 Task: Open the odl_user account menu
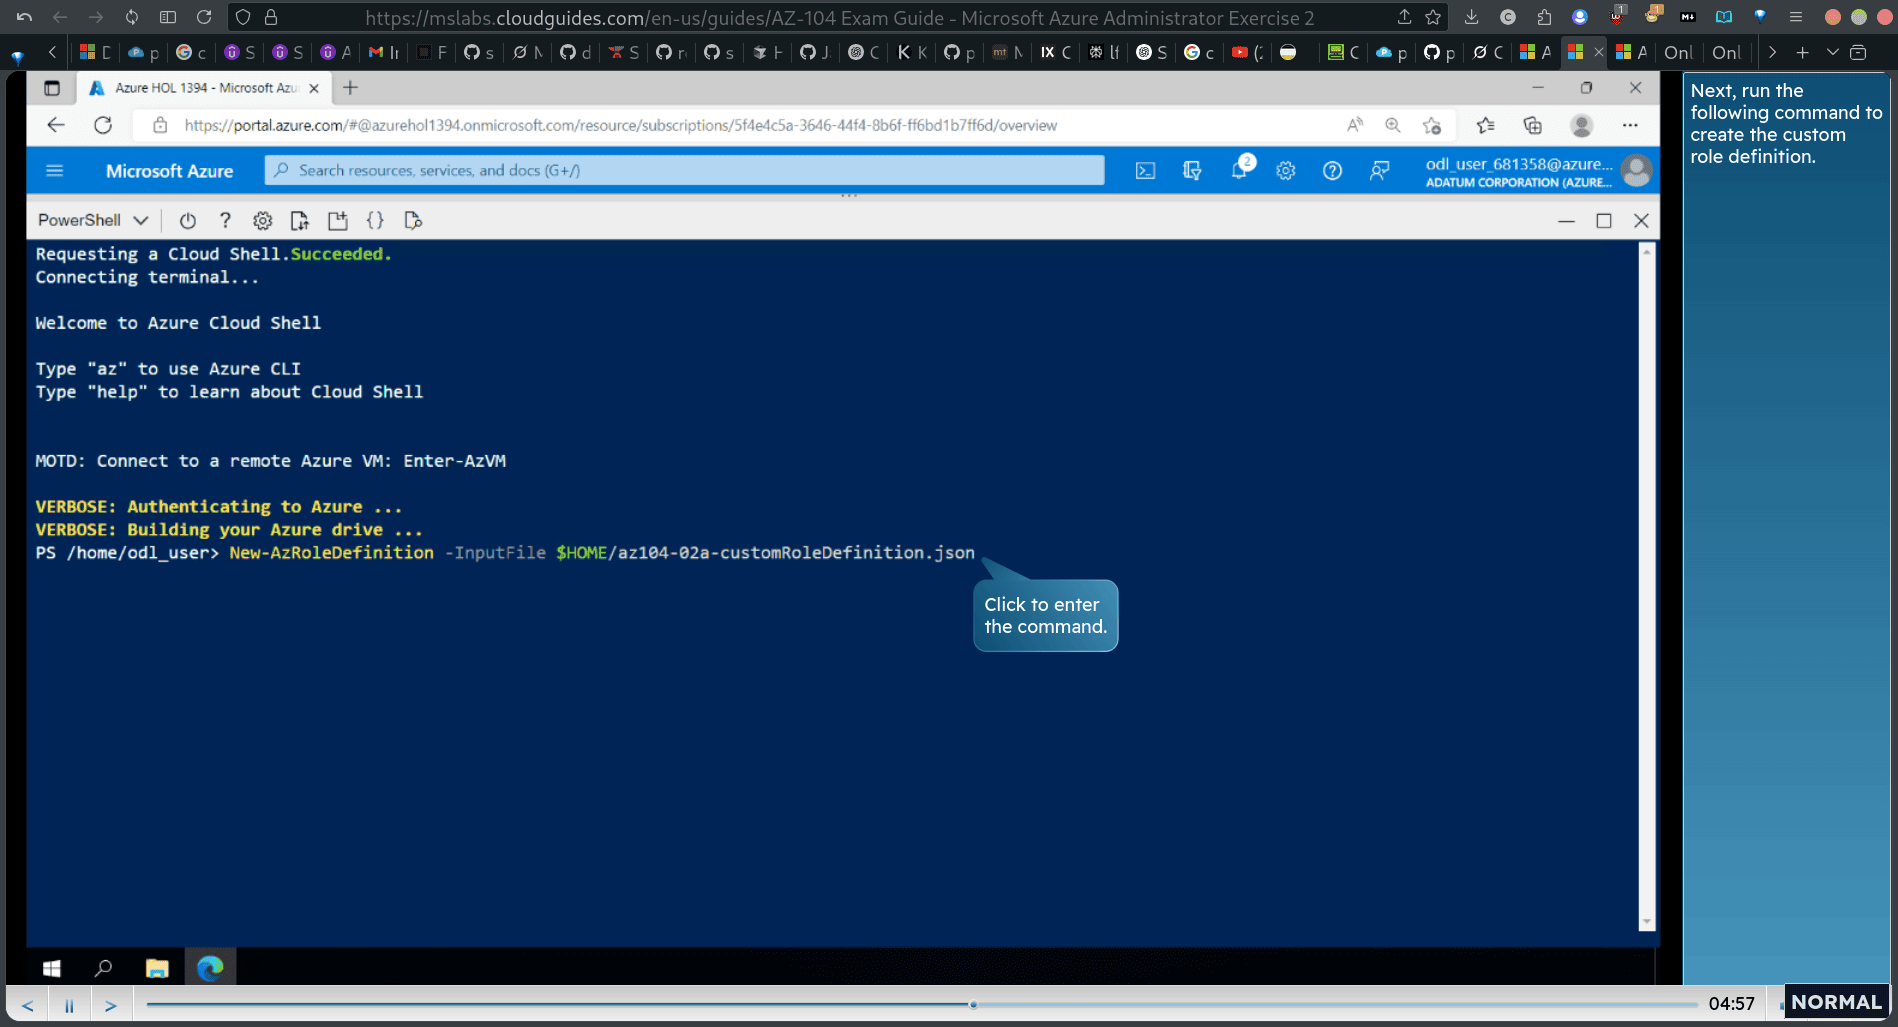pos(1537,171)
